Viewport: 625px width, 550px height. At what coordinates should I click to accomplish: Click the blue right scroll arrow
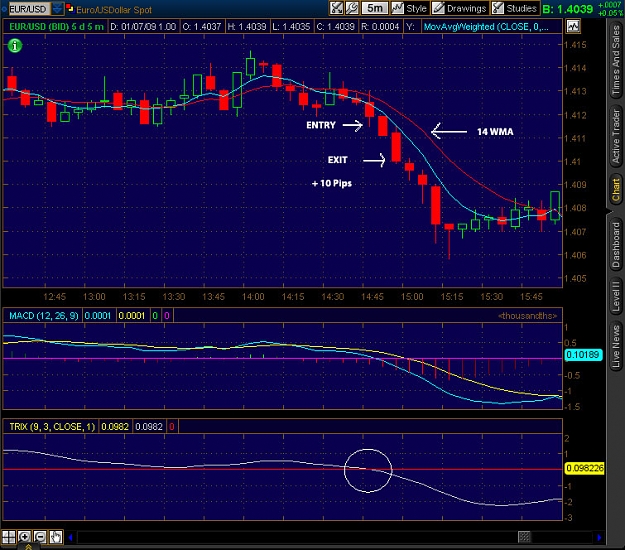pos(599,538)
